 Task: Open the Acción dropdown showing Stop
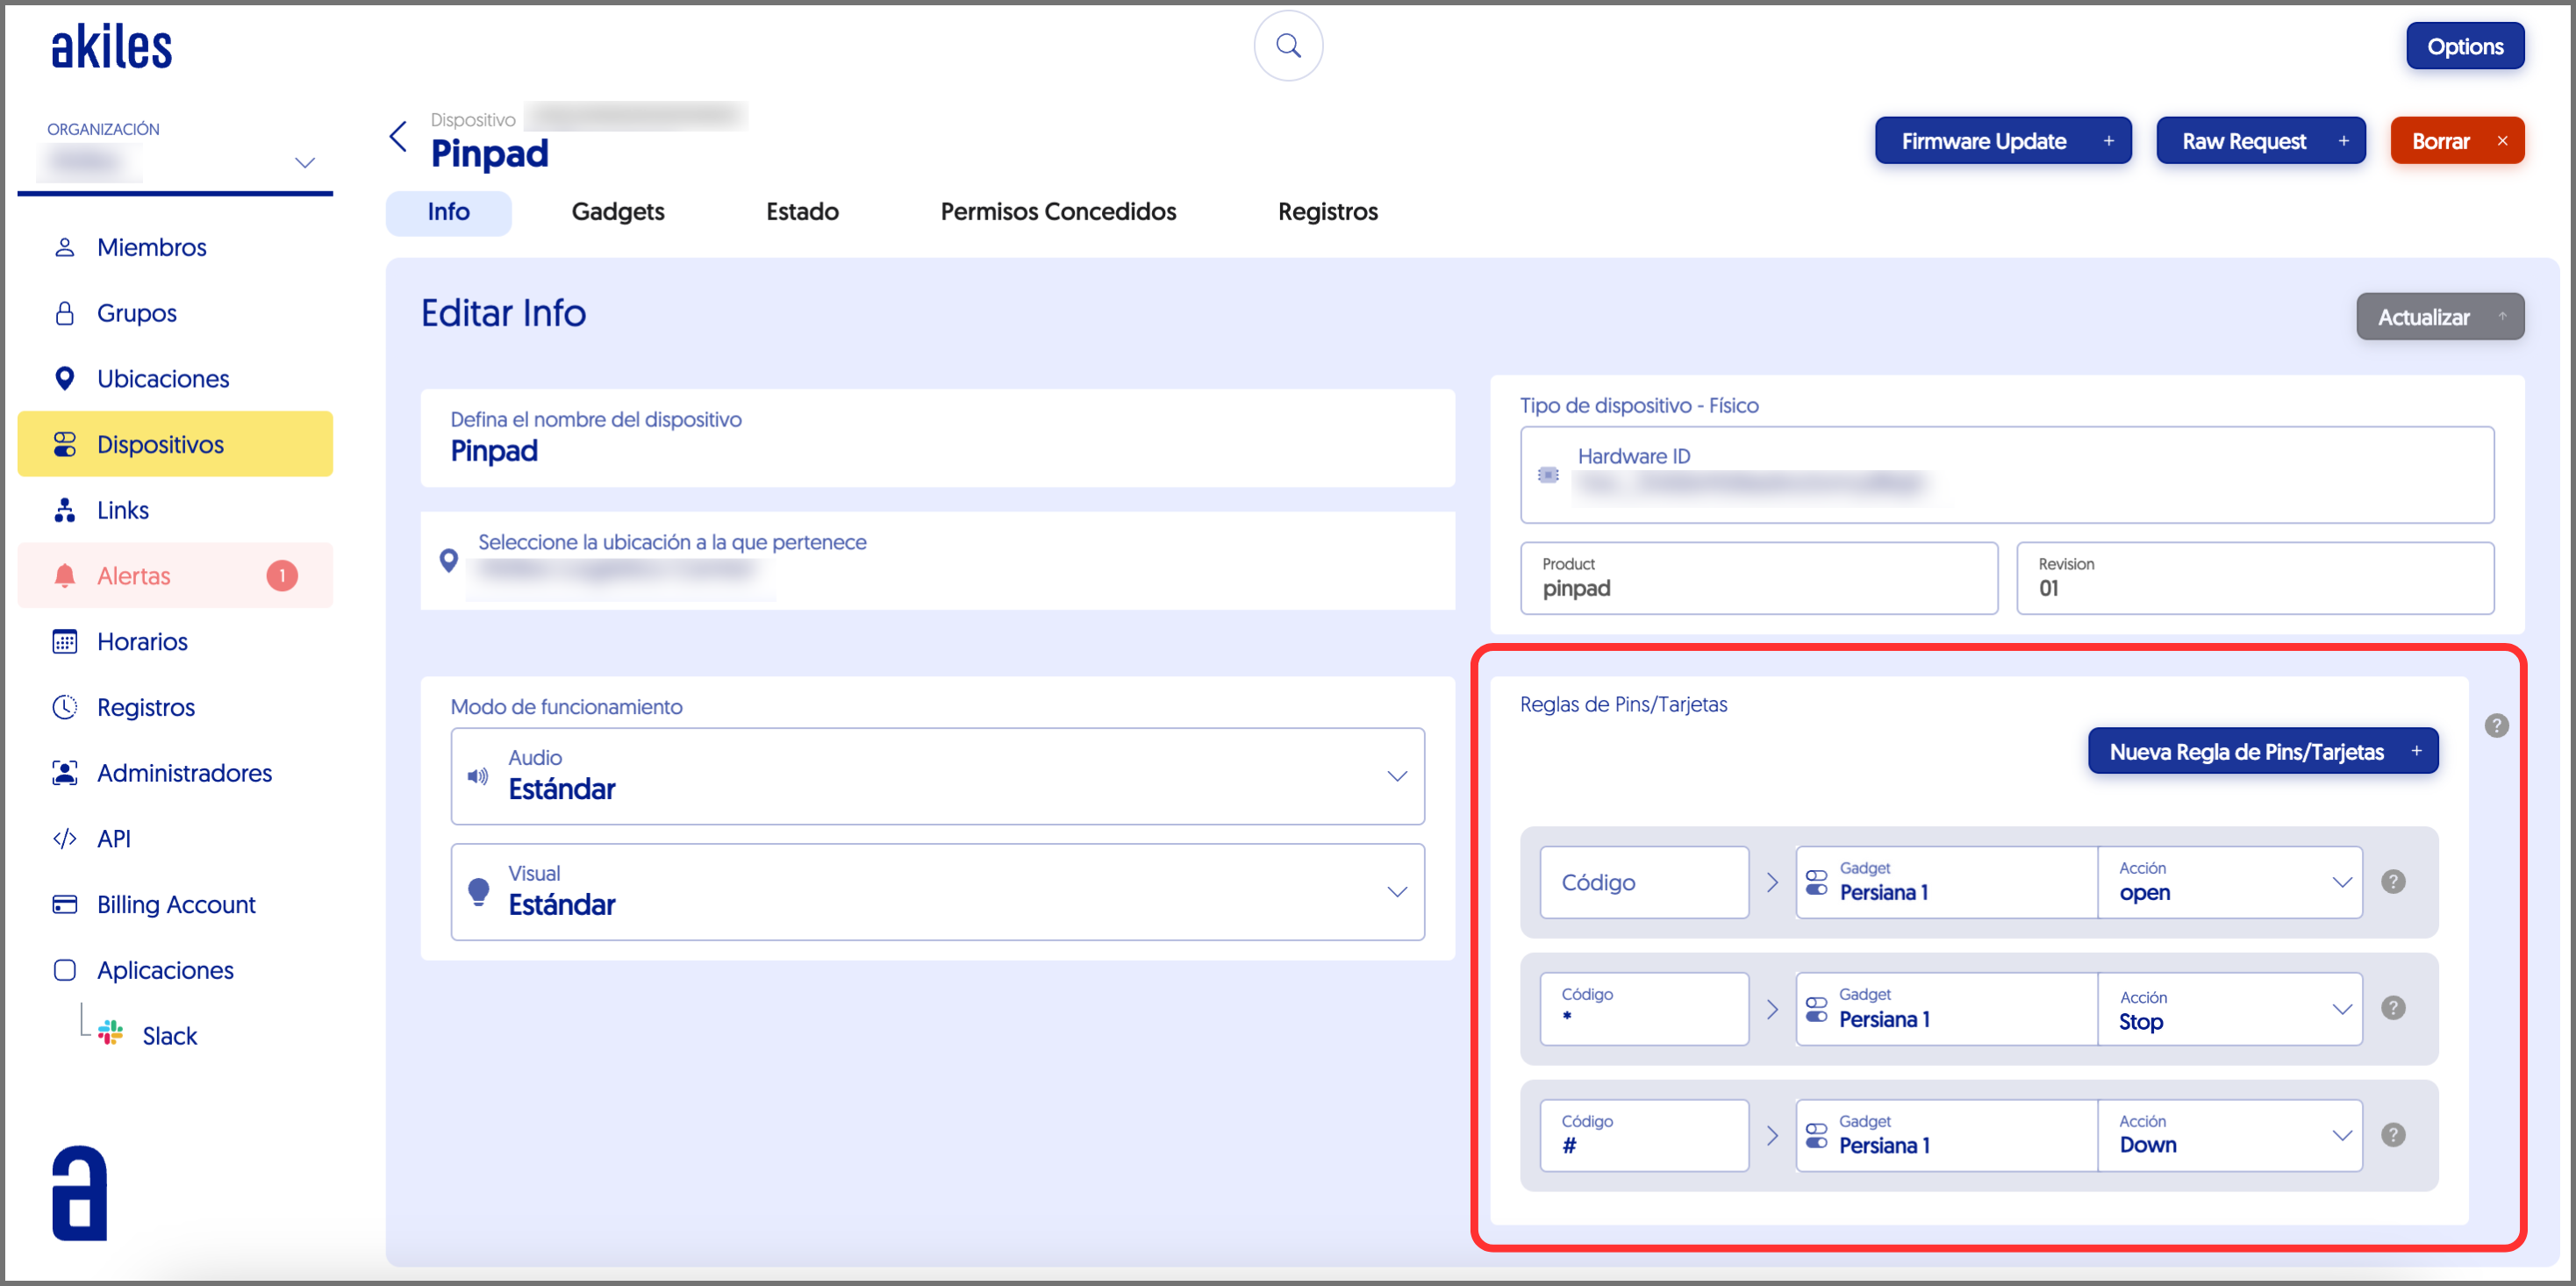(2230, 1009)
